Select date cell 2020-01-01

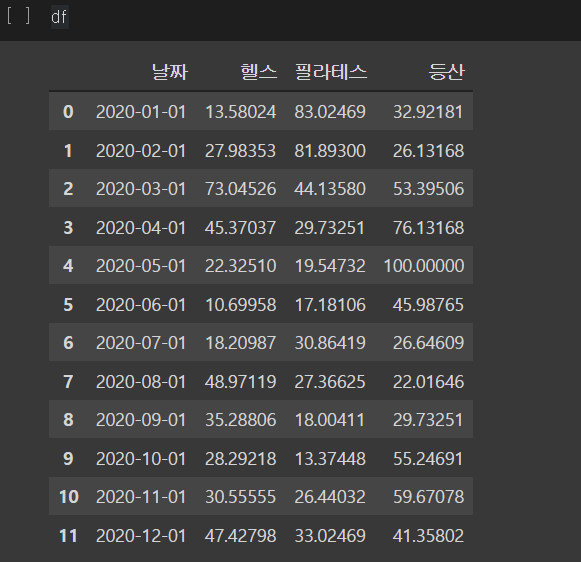pyautogui.click(x=141, y=112)
